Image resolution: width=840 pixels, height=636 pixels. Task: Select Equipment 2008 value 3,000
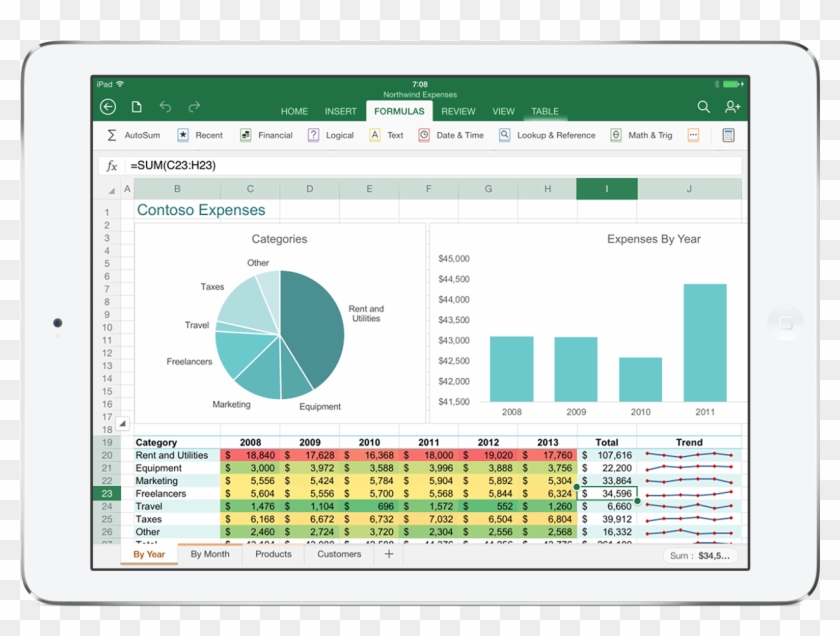[250, 468]
